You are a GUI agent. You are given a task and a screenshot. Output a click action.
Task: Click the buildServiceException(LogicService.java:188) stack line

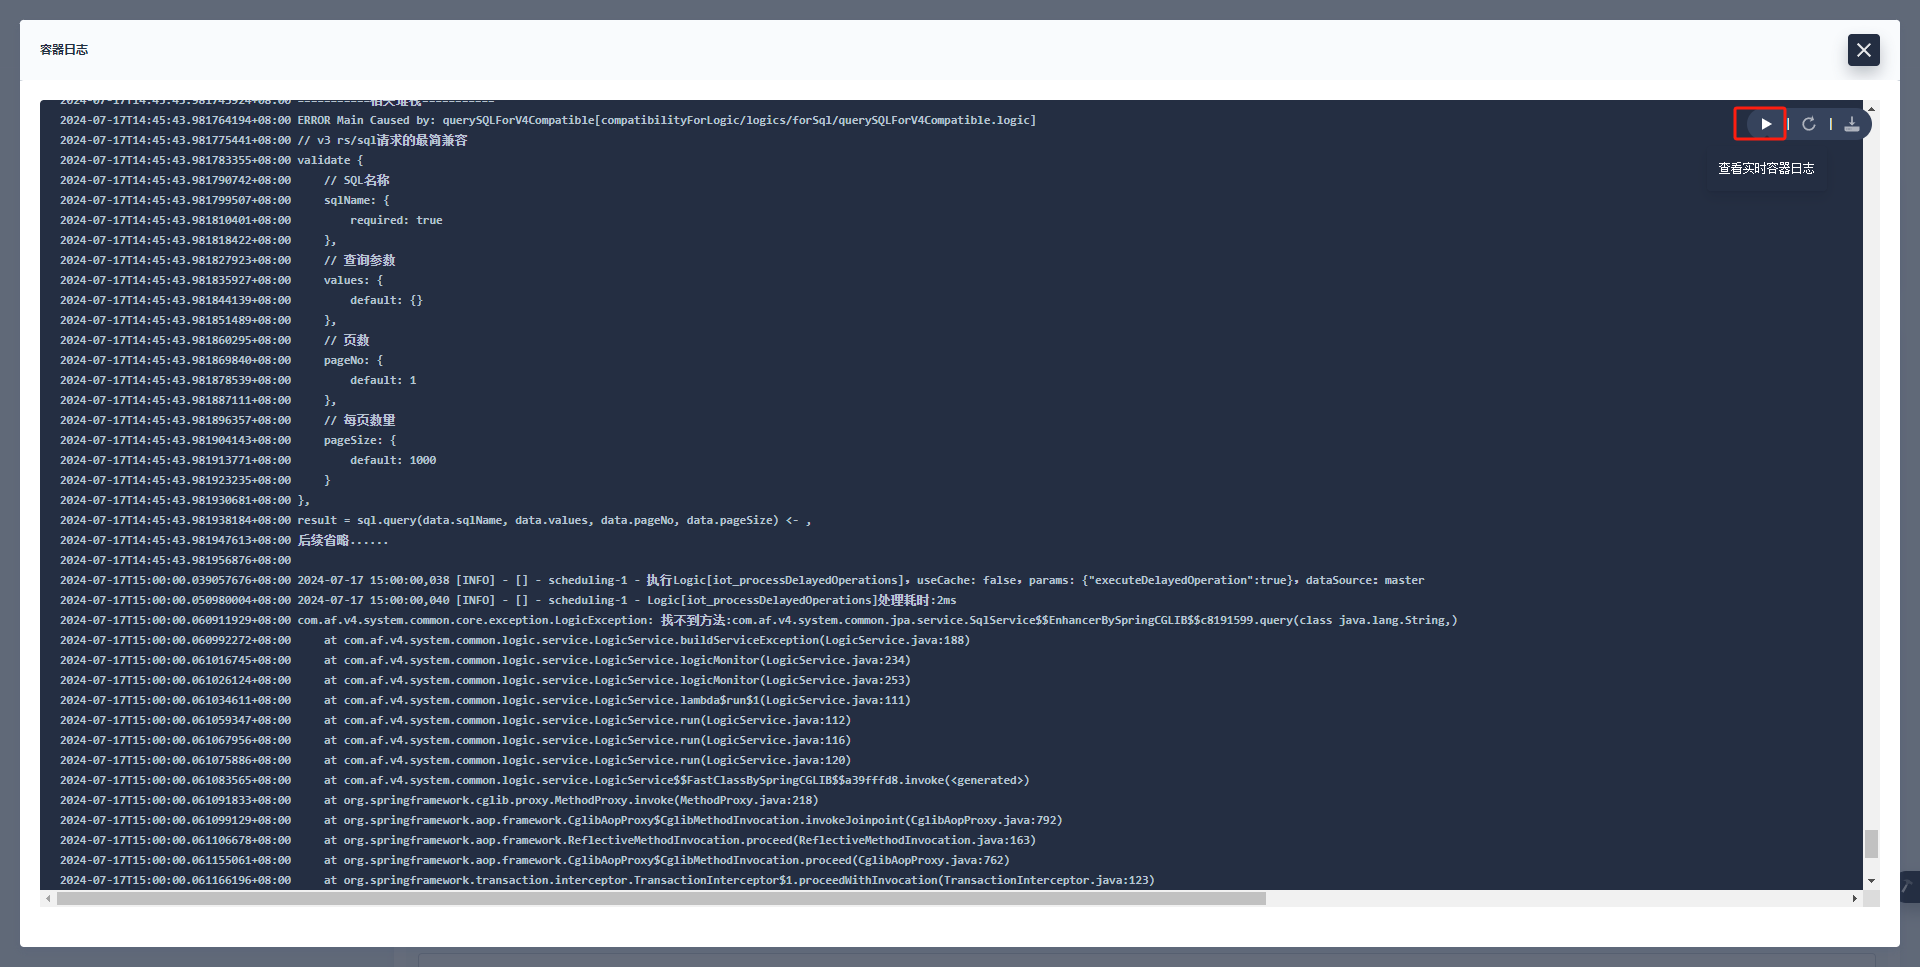[515, 640]
